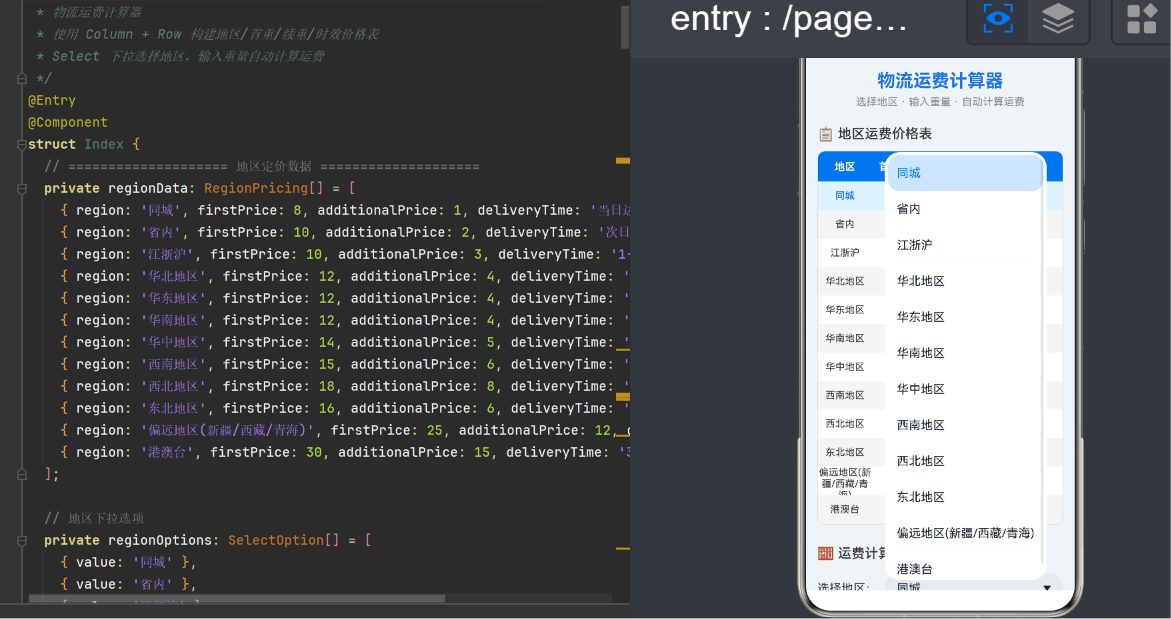Click the layers stack icon in previewer toolbar
1171x619 pixels.
[x=1057, y=18]
